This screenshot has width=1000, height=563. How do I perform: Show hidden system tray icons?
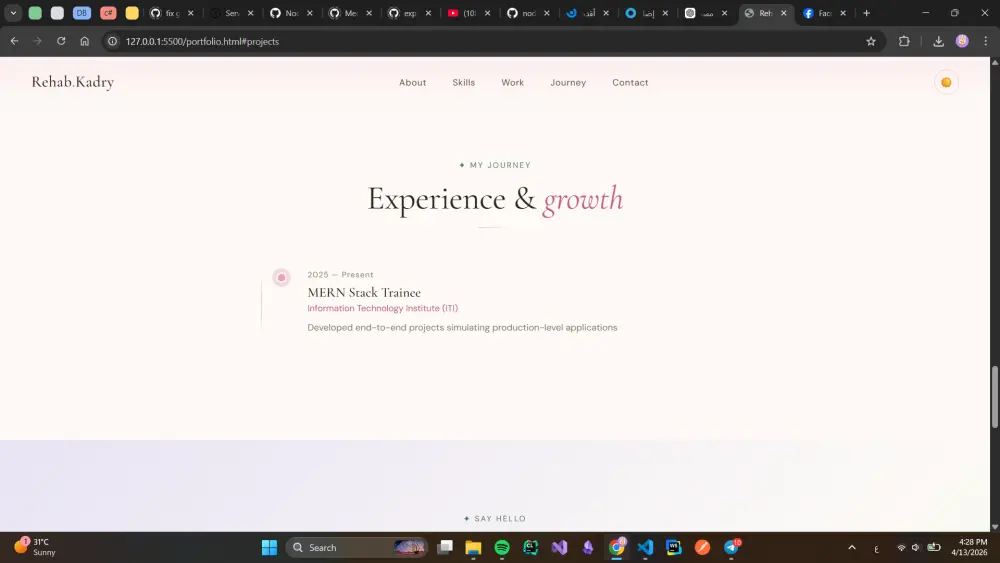851,547
